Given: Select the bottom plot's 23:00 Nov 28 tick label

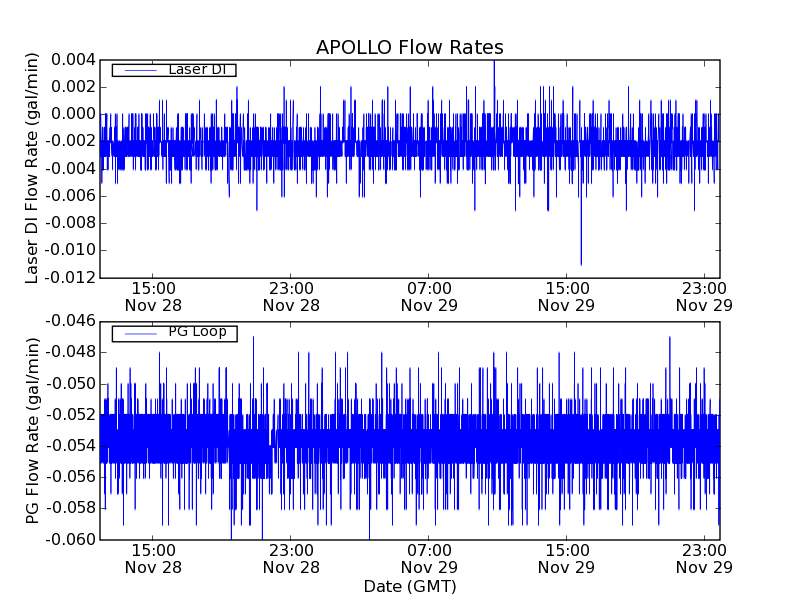Looking at the screenshot, I should pyautogui.click(x=291, y=558).
